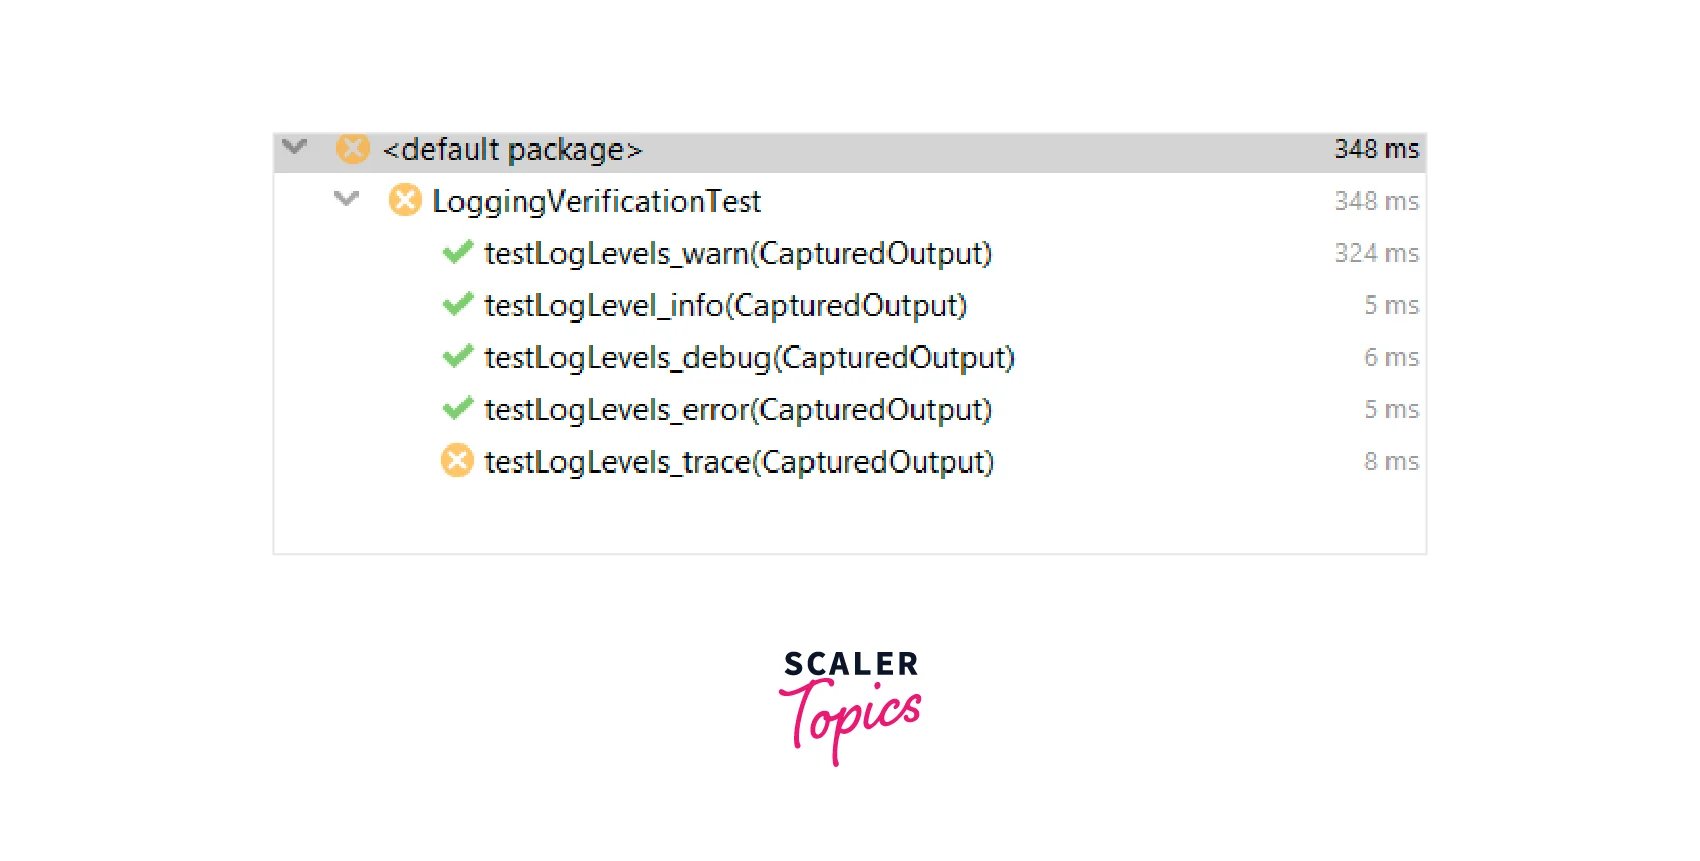Screen dimensions: 1700x861
Task: Select testLogLevels_debug(CapturedOutput) test
Action: click(x=749, y=358)
